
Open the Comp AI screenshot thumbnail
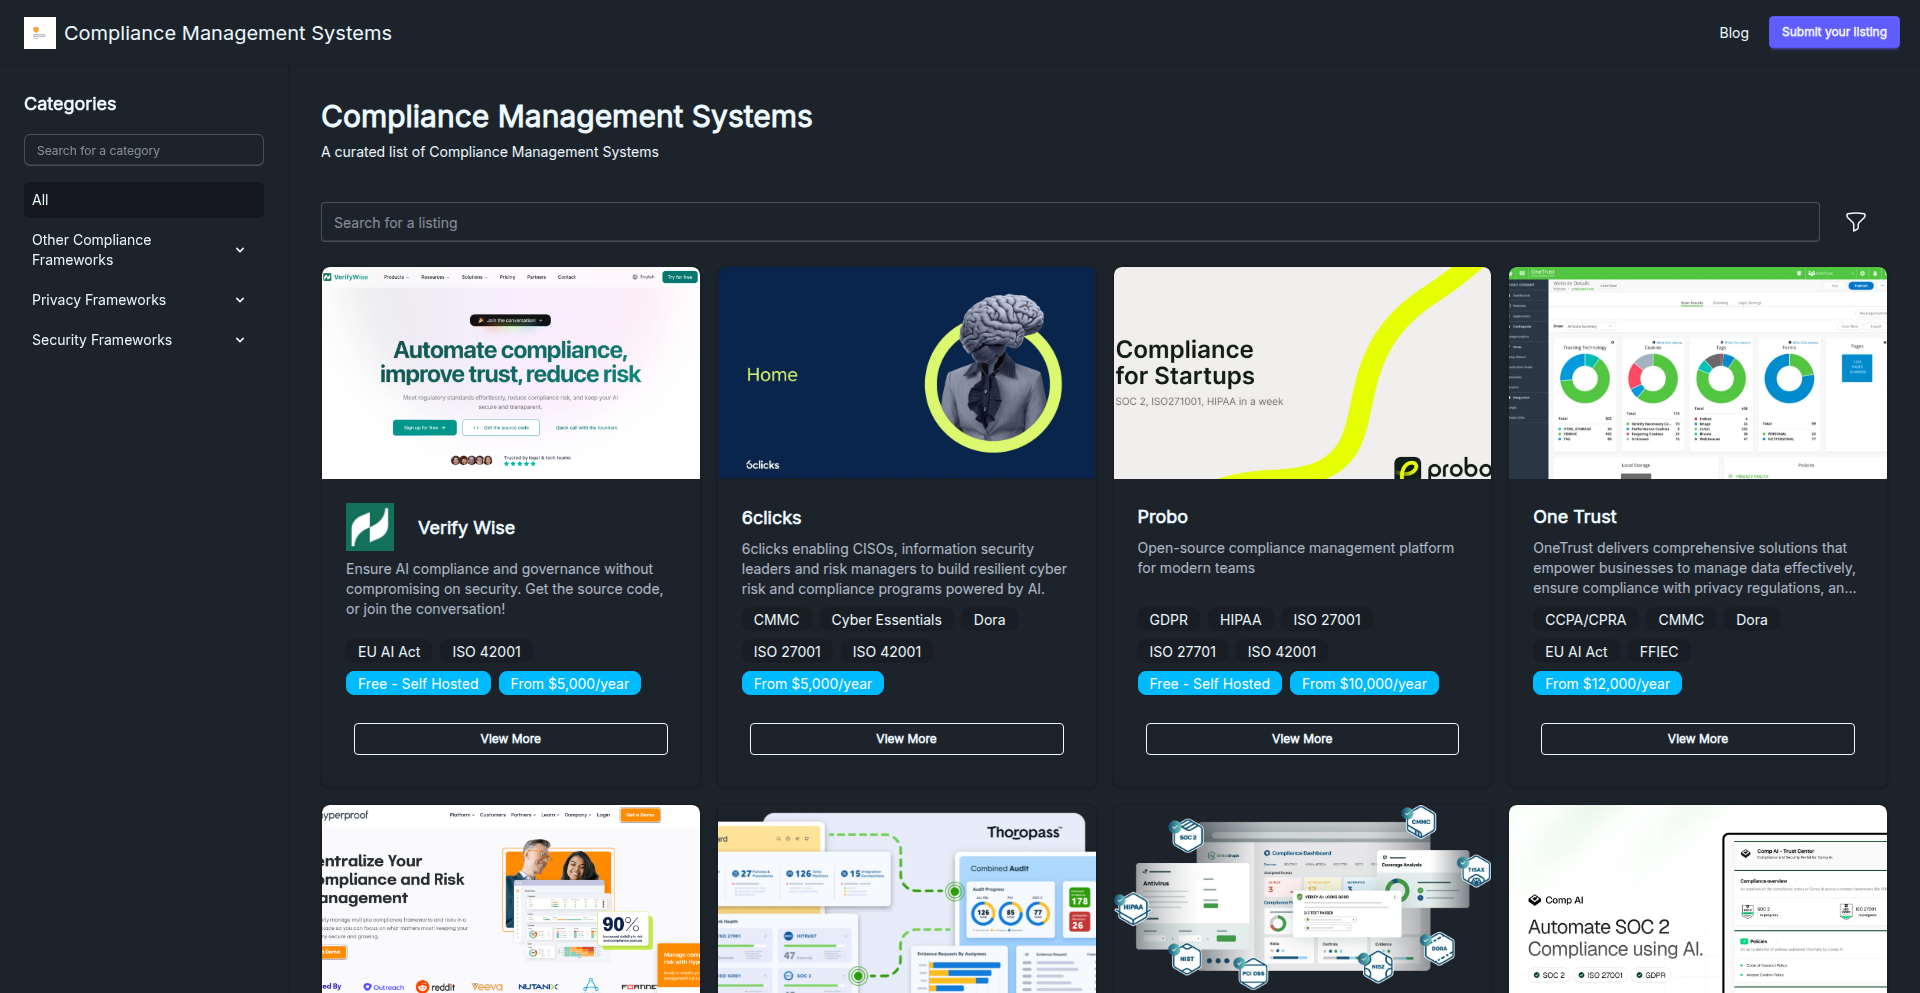pyautogui.click(x=1698, y=899)
